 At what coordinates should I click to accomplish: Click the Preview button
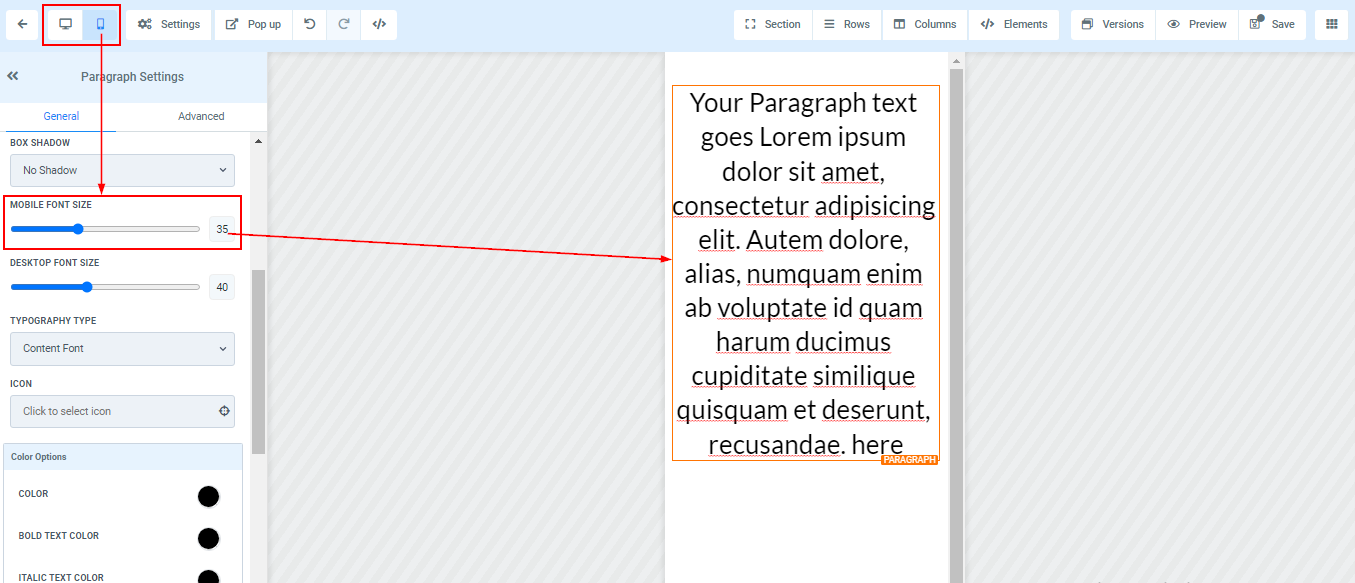[1197, 25]
